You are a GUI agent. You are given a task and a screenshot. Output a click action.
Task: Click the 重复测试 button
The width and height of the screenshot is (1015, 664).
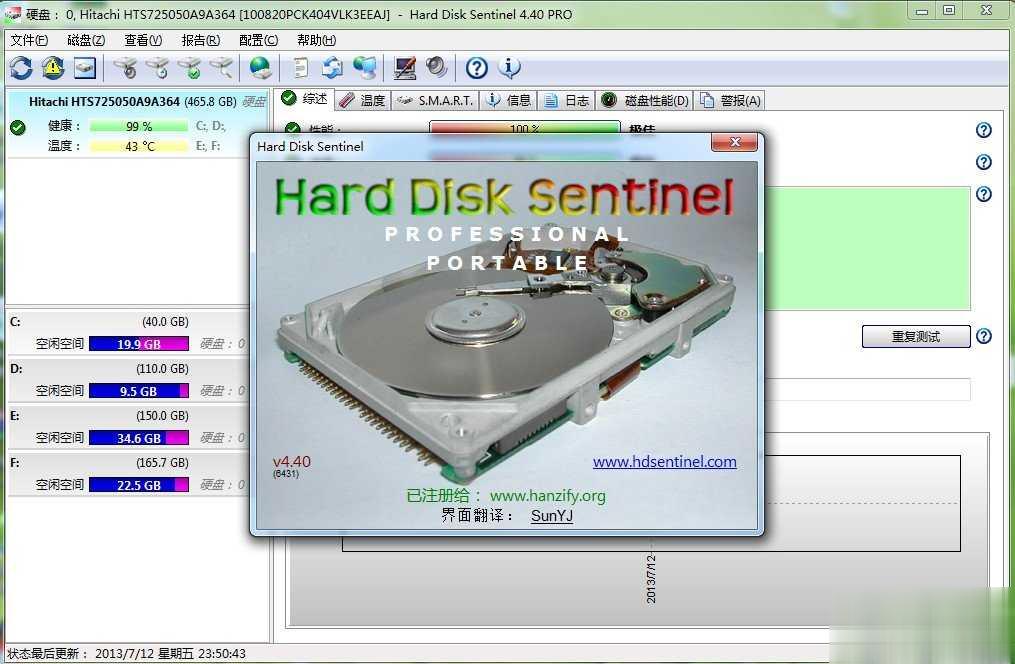click(x=916, y=337)
